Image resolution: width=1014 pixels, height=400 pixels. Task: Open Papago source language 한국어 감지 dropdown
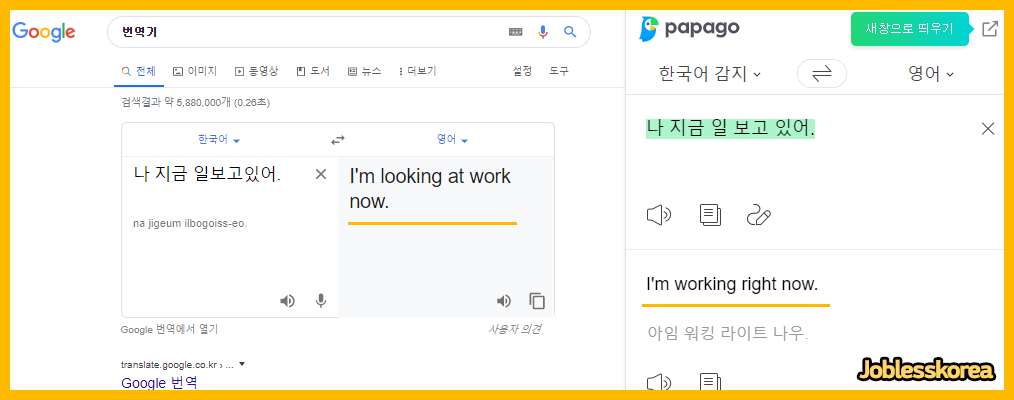[709, 74]
